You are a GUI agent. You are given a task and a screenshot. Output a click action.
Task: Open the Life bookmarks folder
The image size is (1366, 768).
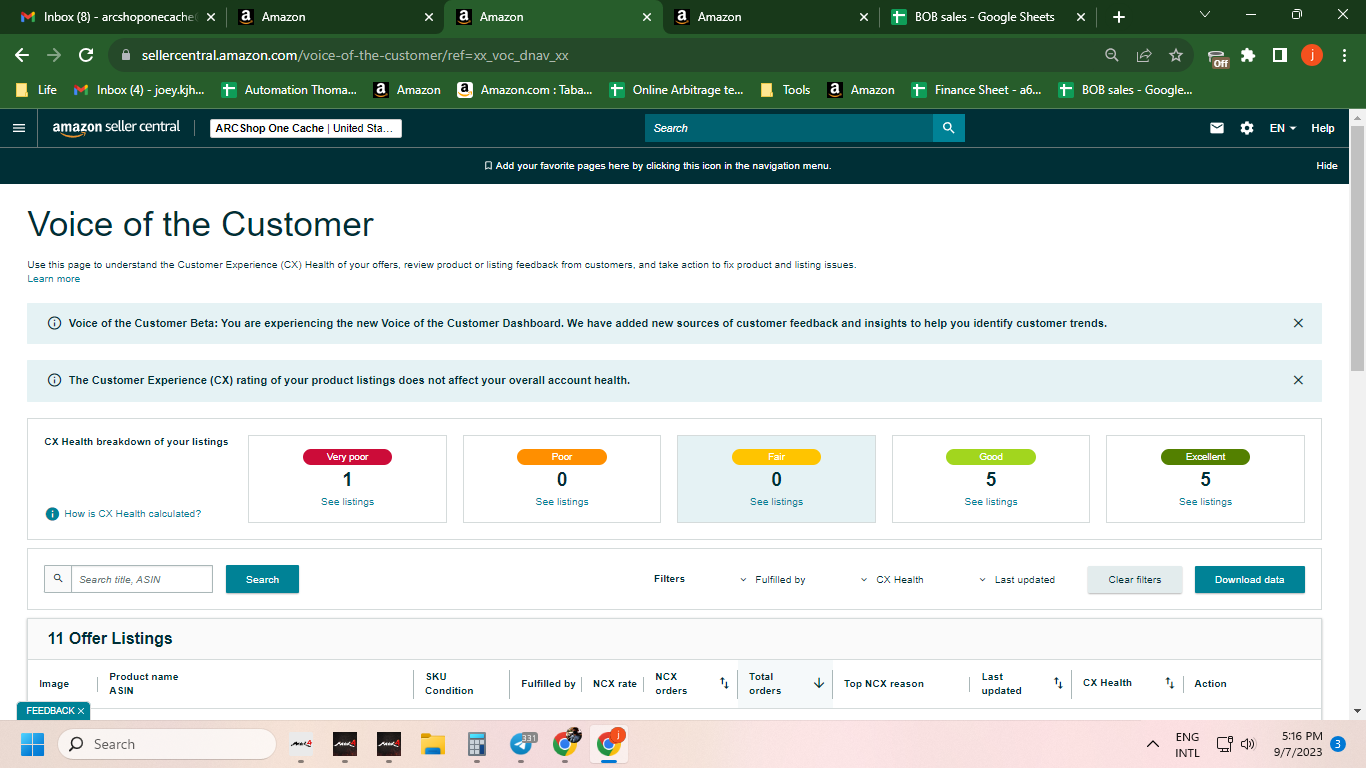(37, 90)
